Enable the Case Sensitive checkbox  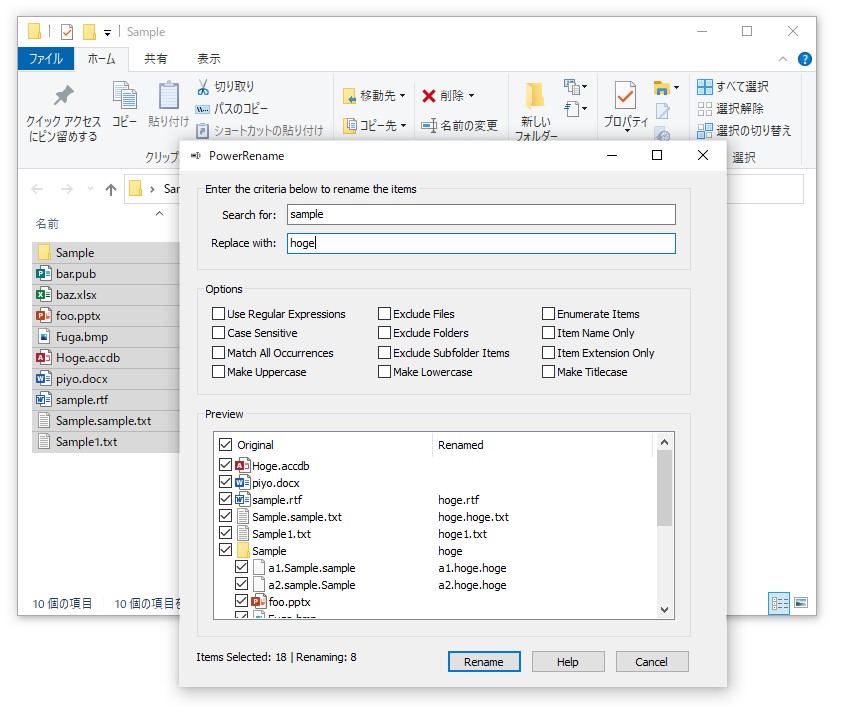pos(218,333)
